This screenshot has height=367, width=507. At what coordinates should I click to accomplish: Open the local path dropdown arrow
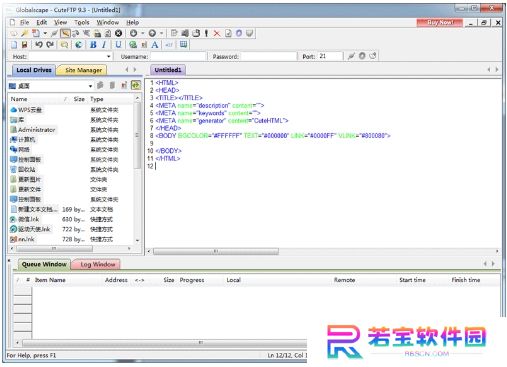click(x=90, y=86)
